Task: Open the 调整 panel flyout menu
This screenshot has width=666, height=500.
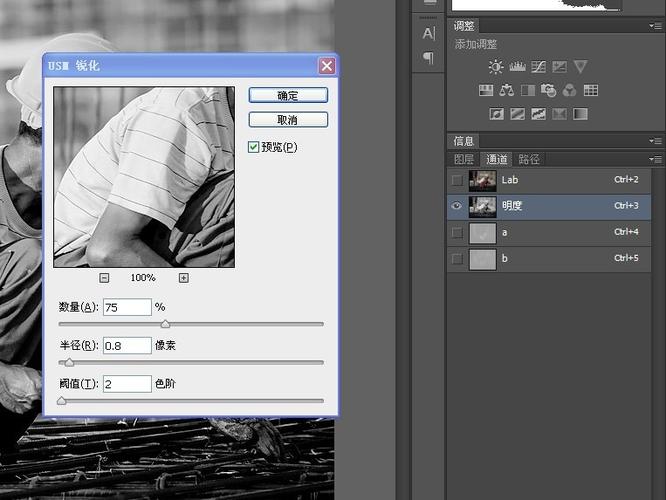Action: [x=655, y=26]
